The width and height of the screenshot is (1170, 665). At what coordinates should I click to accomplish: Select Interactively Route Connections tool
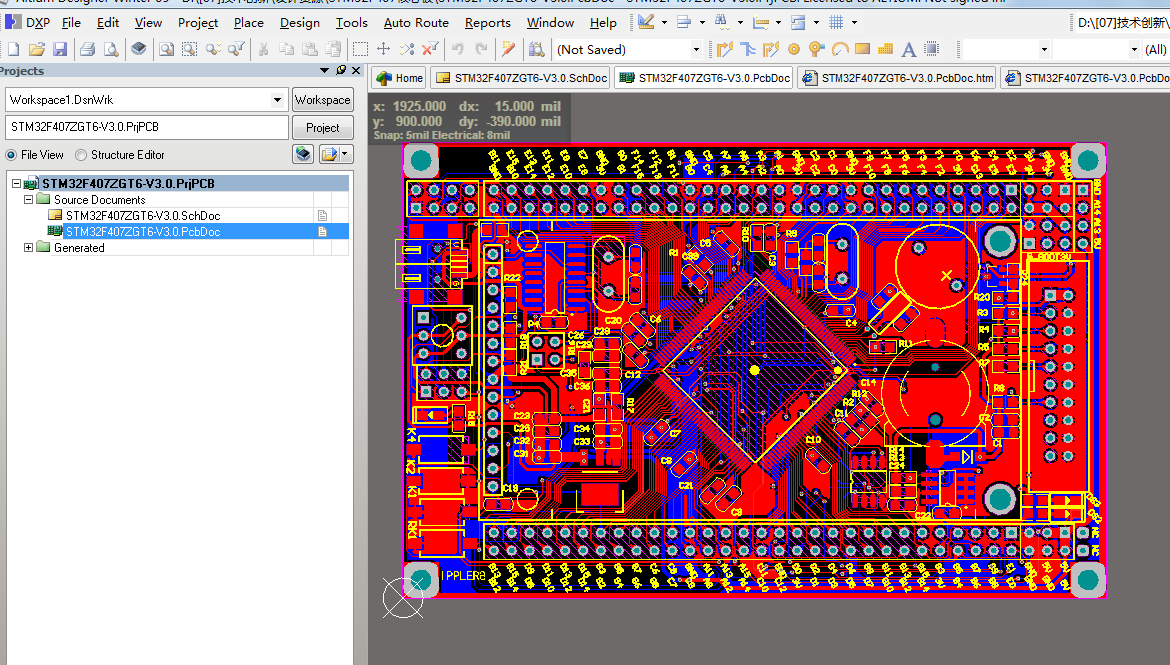tap(725, 49)
